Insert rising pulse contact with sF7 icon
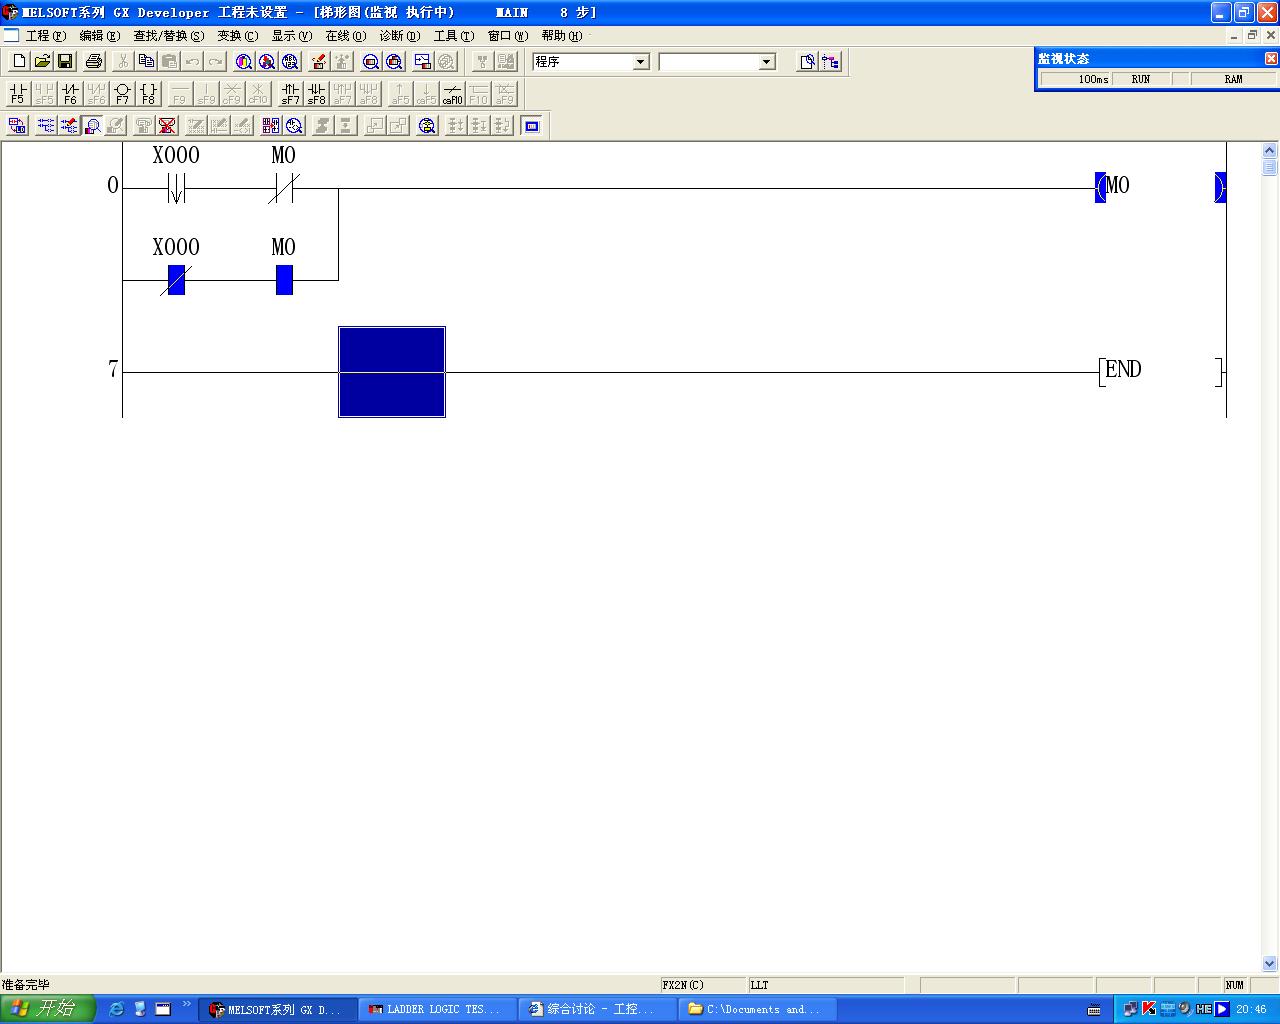 290,94
